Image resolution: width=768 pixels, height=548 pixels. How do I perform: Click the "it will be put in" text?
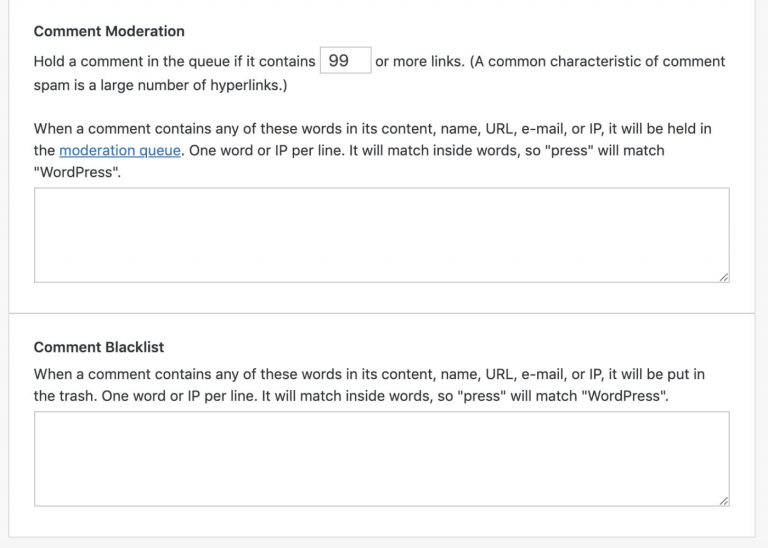(656, 374)
